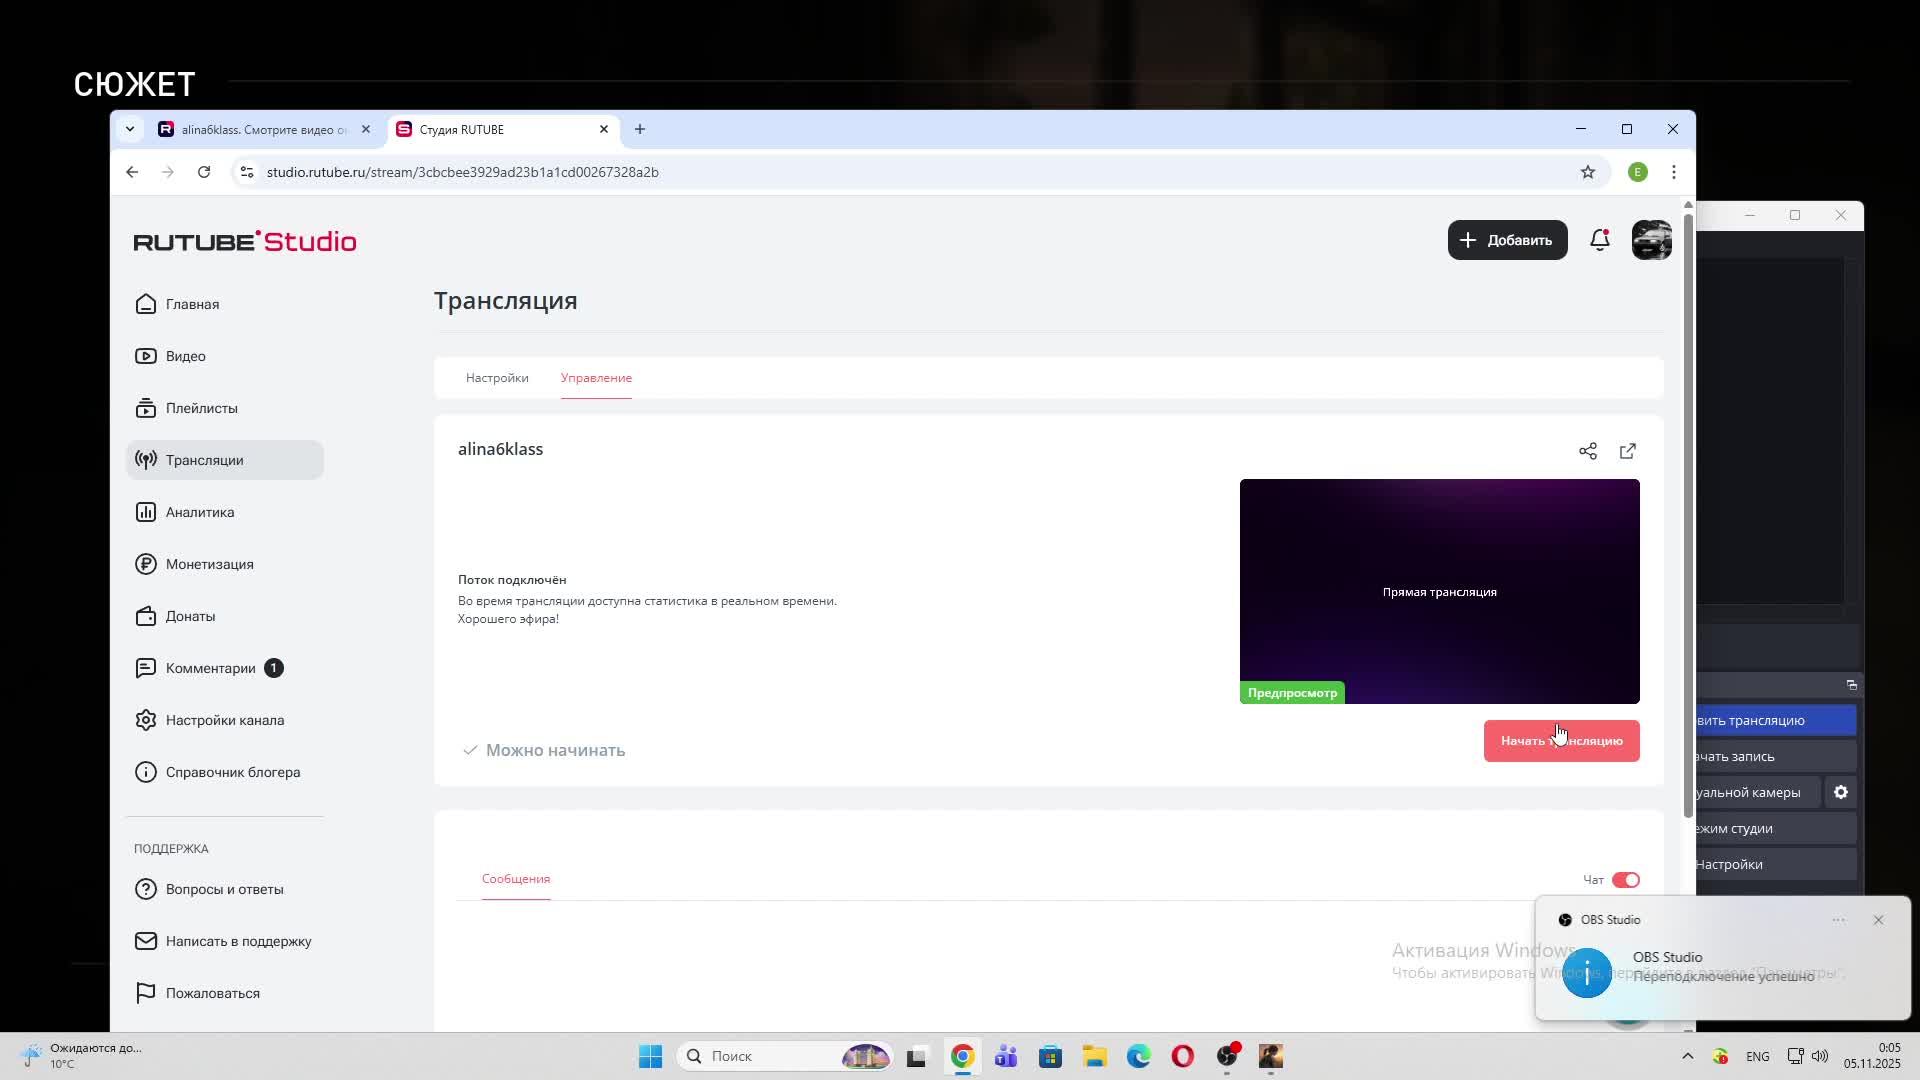
Task: Open Написать в поддержку link
Action: [238, 941]
